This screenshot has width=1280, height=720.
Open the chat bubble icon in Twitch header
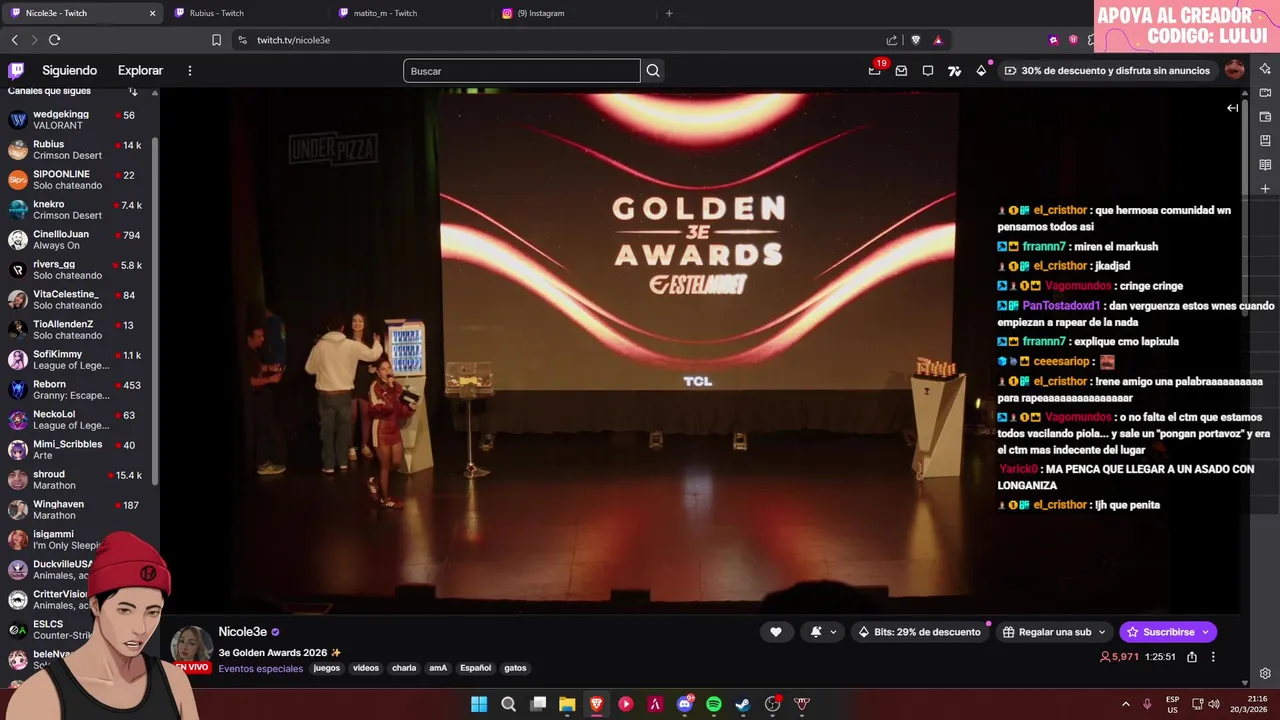tap(928, 71)
